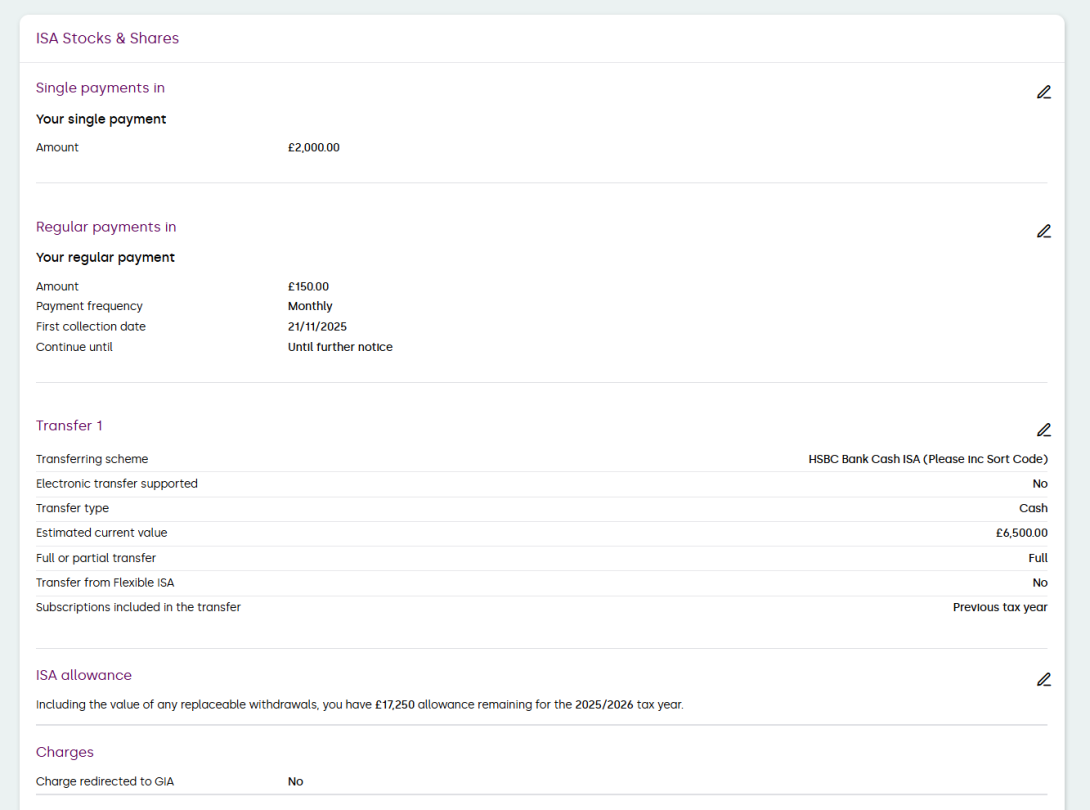The image size is (1090, 810).
Task: Click the Previous tax year subscriptions value
Action: (x=1000, y=607)
